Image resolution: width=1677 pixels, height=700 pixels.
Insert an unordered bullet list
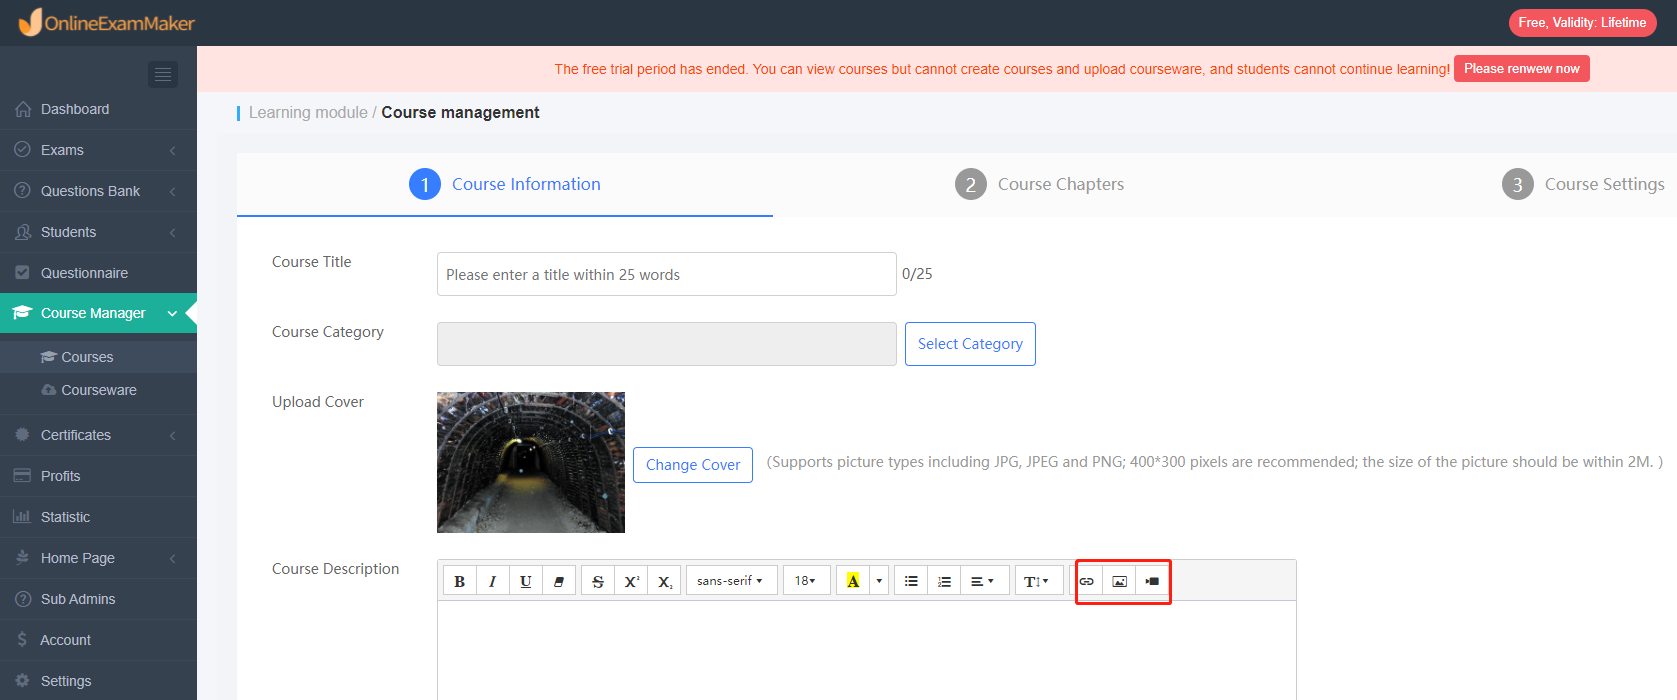tap(911, 581)
